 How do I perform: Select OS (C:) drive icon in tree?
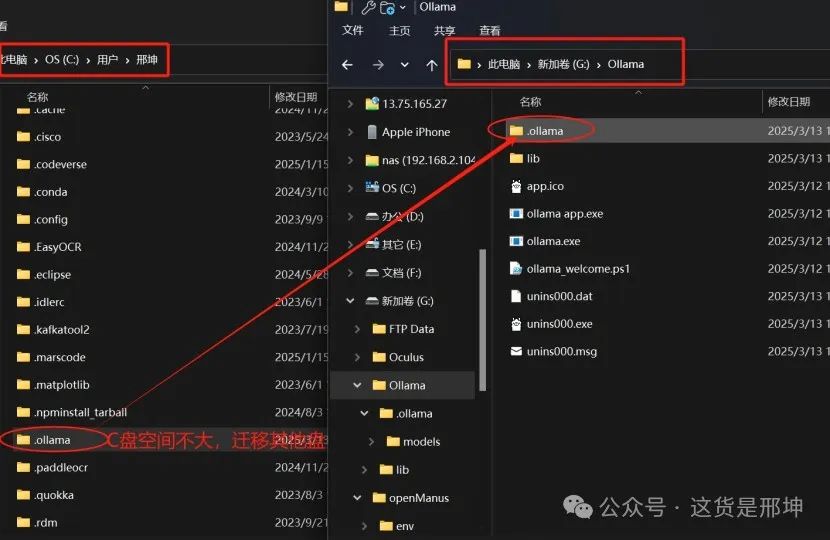pos(372,187)
